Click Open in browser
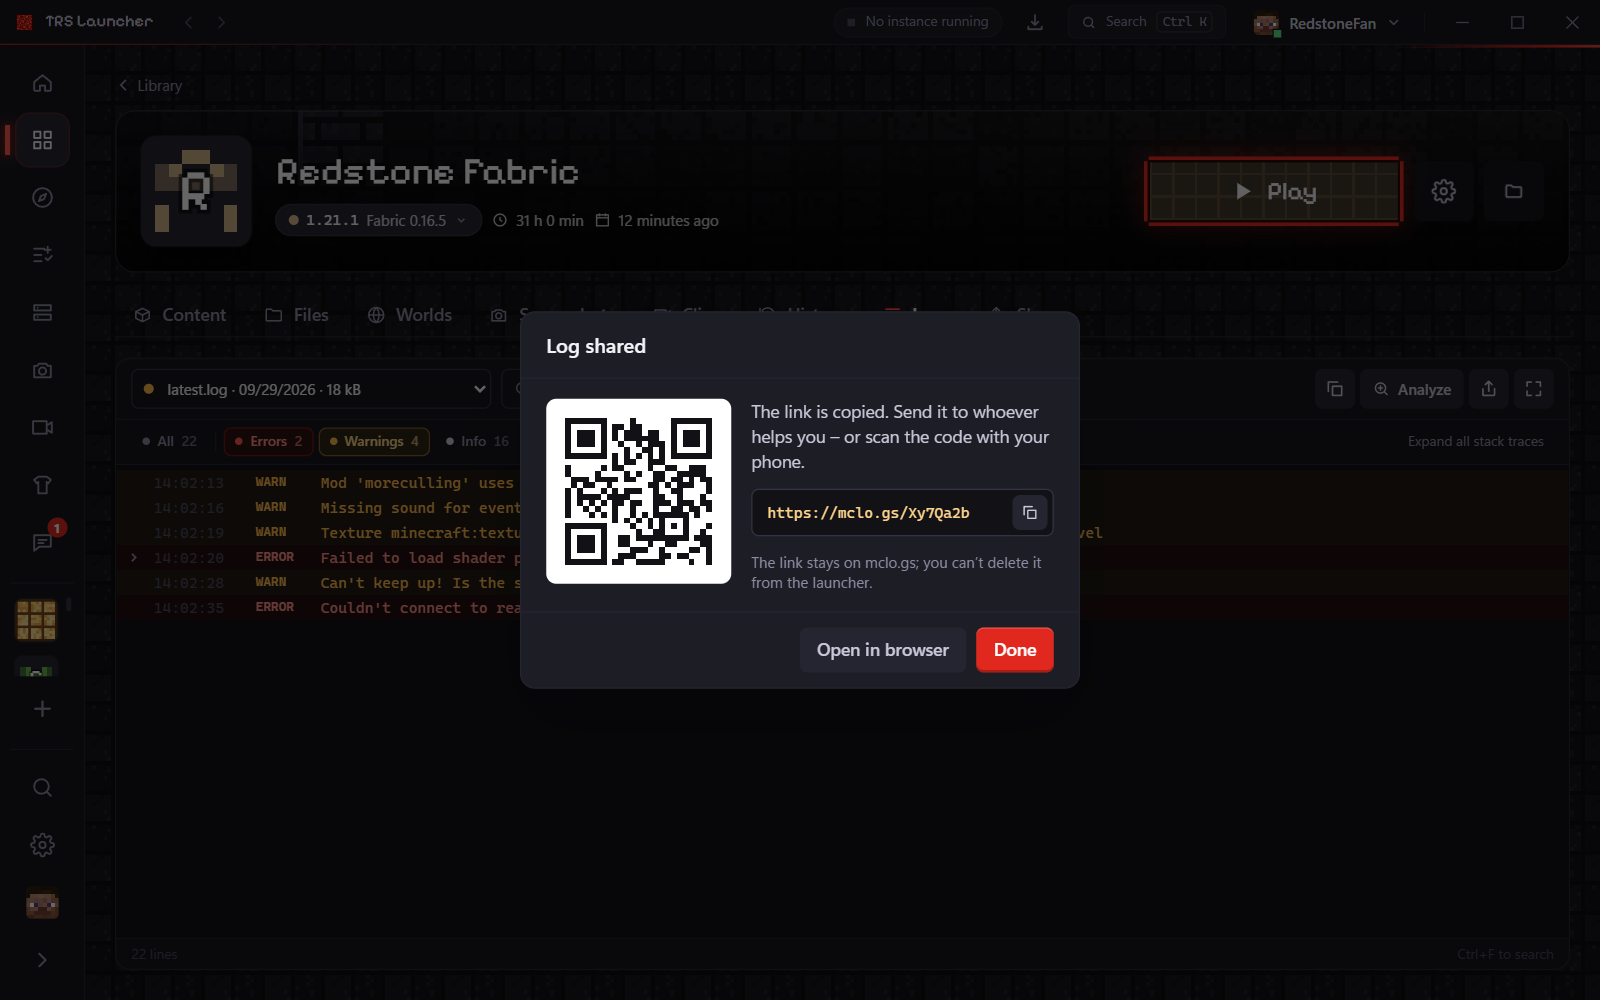This screenshot has height=1000, width=1600. 883,650
